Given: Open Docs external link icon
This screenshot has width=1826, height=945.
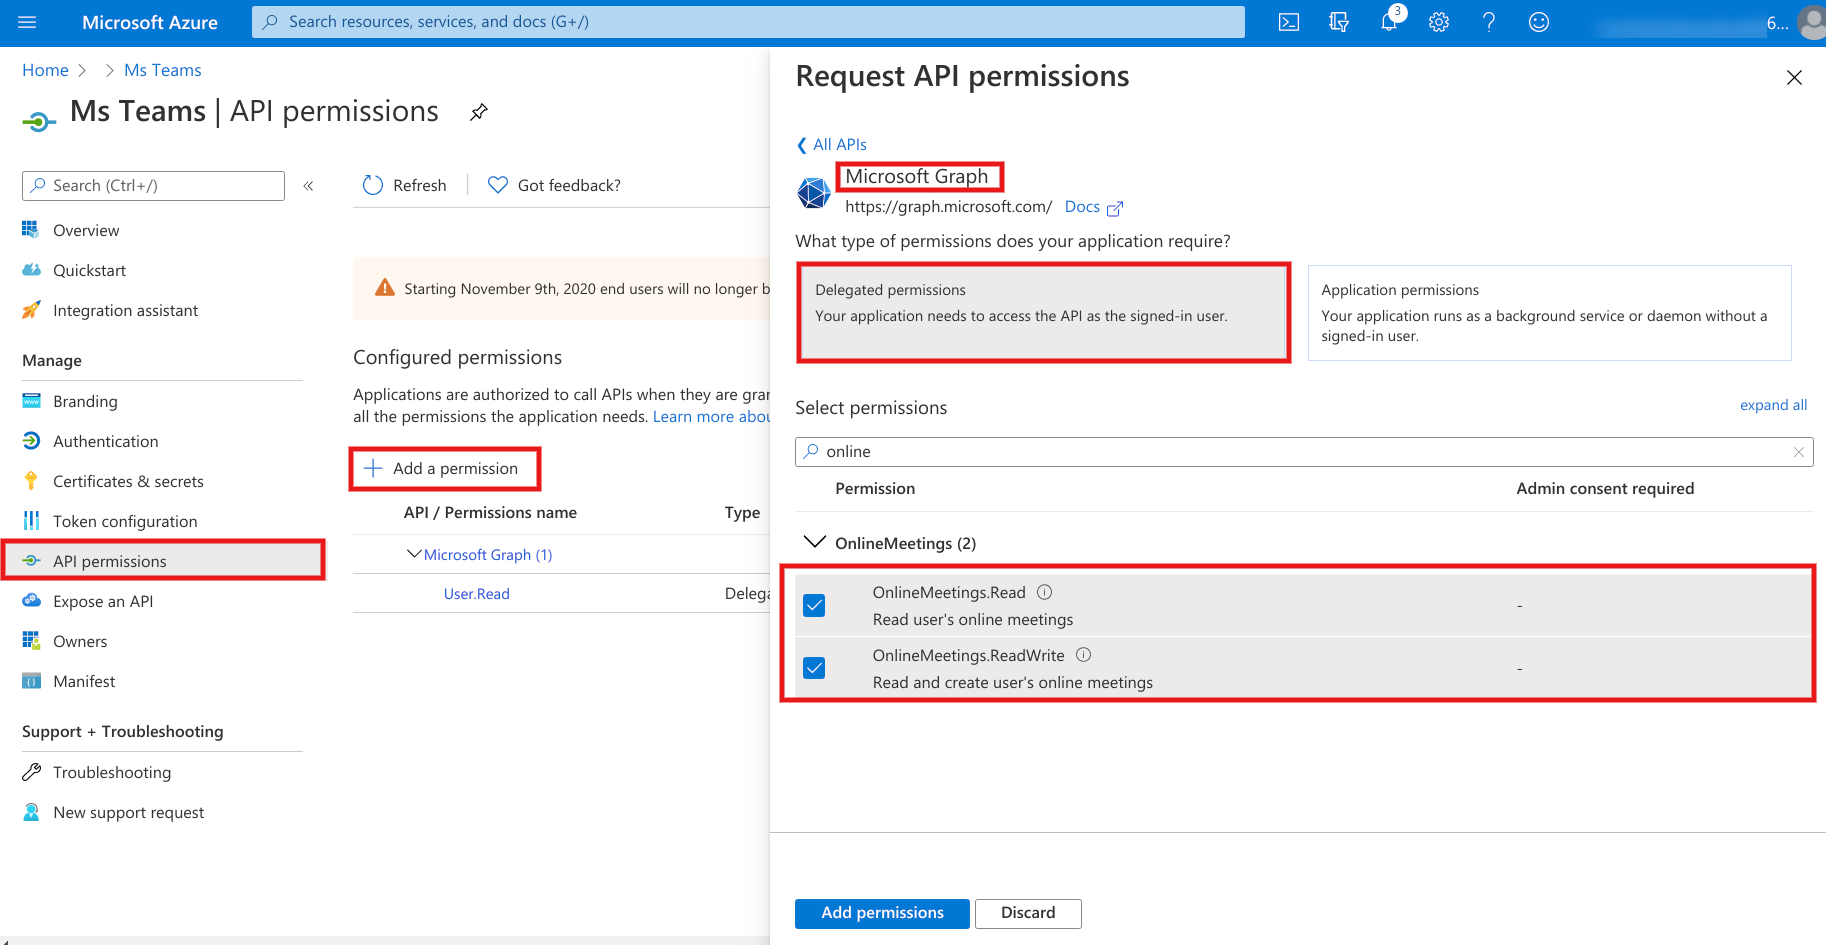Looking at the screenshot, I should coord(1115,208).
